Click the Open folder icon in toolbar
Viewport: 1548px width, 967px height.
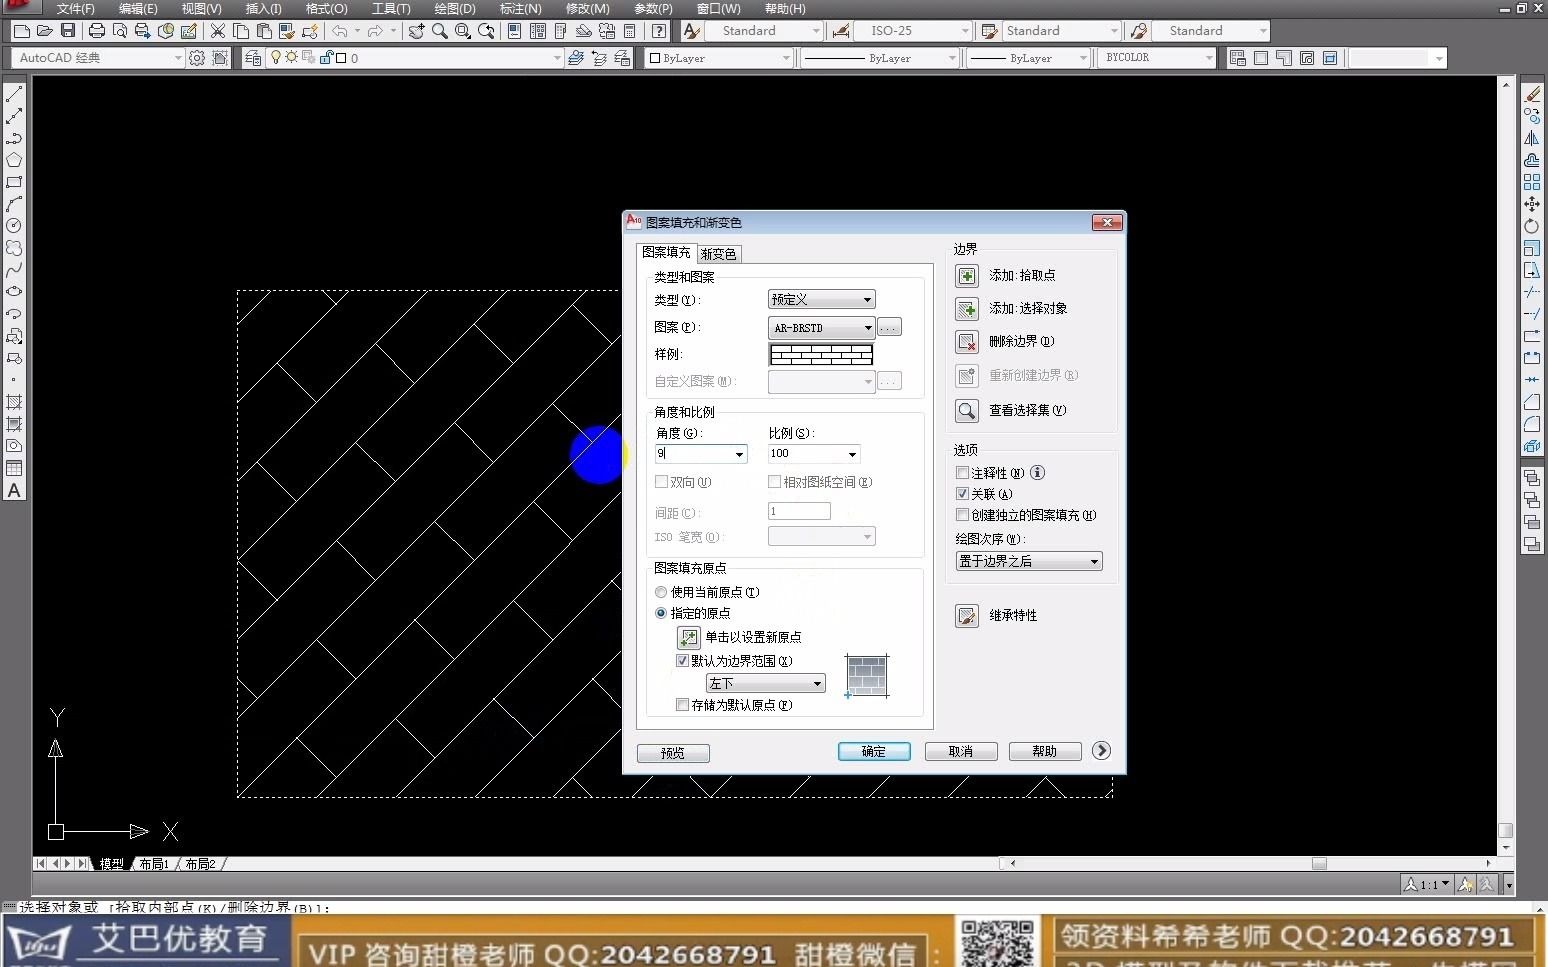pyautogui.click(x=44, y=31)
